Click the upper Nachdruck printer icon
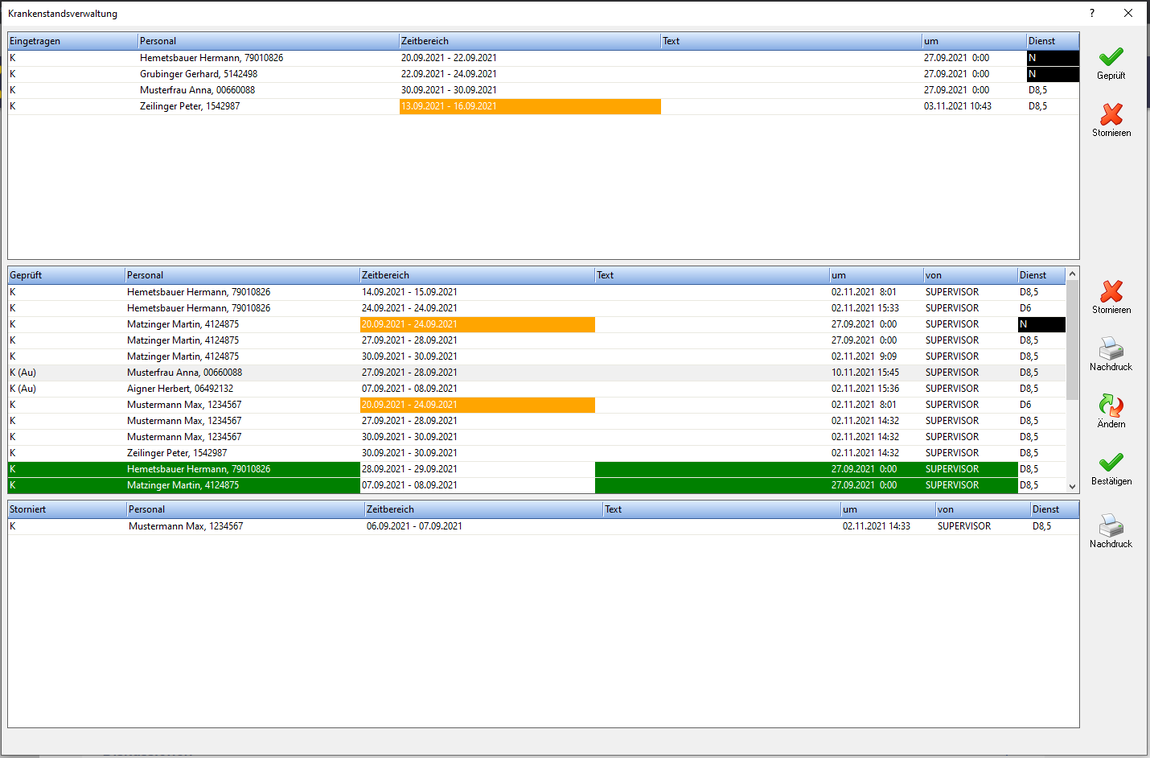Screen dimensions: 1150x758 pos(1111,349)
